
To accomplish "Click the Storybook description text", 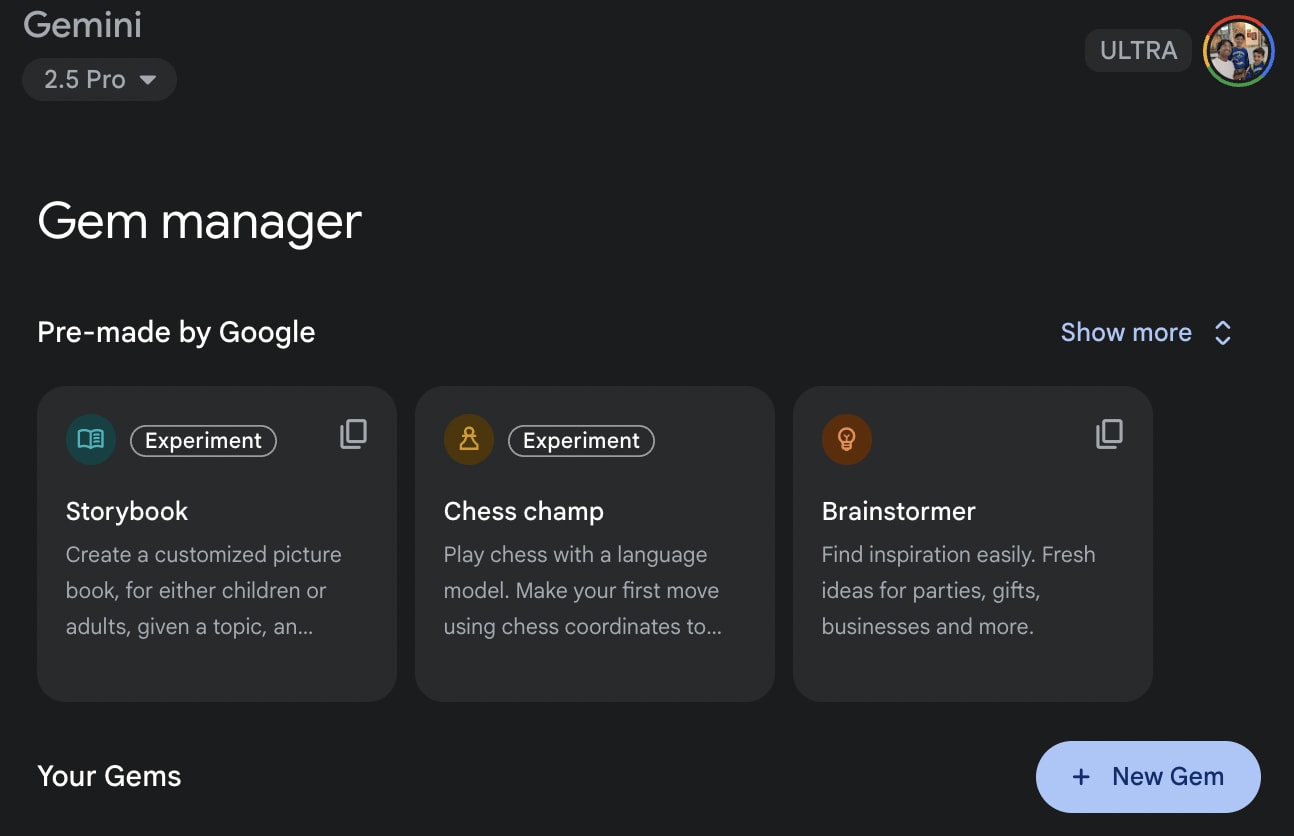I will [204, 590].
